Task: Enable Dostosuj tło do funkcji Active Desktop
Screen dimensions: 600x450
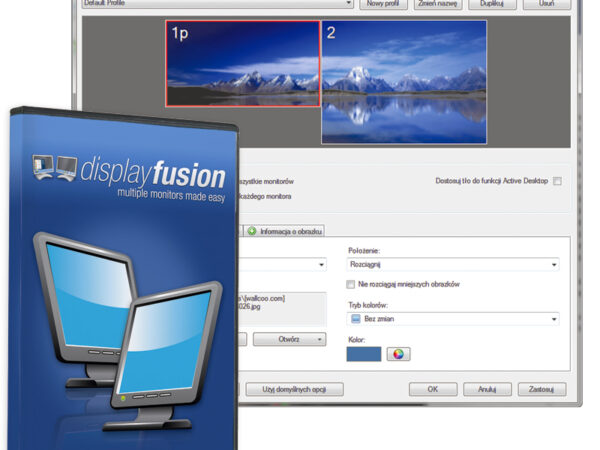Action: point(557,181)
